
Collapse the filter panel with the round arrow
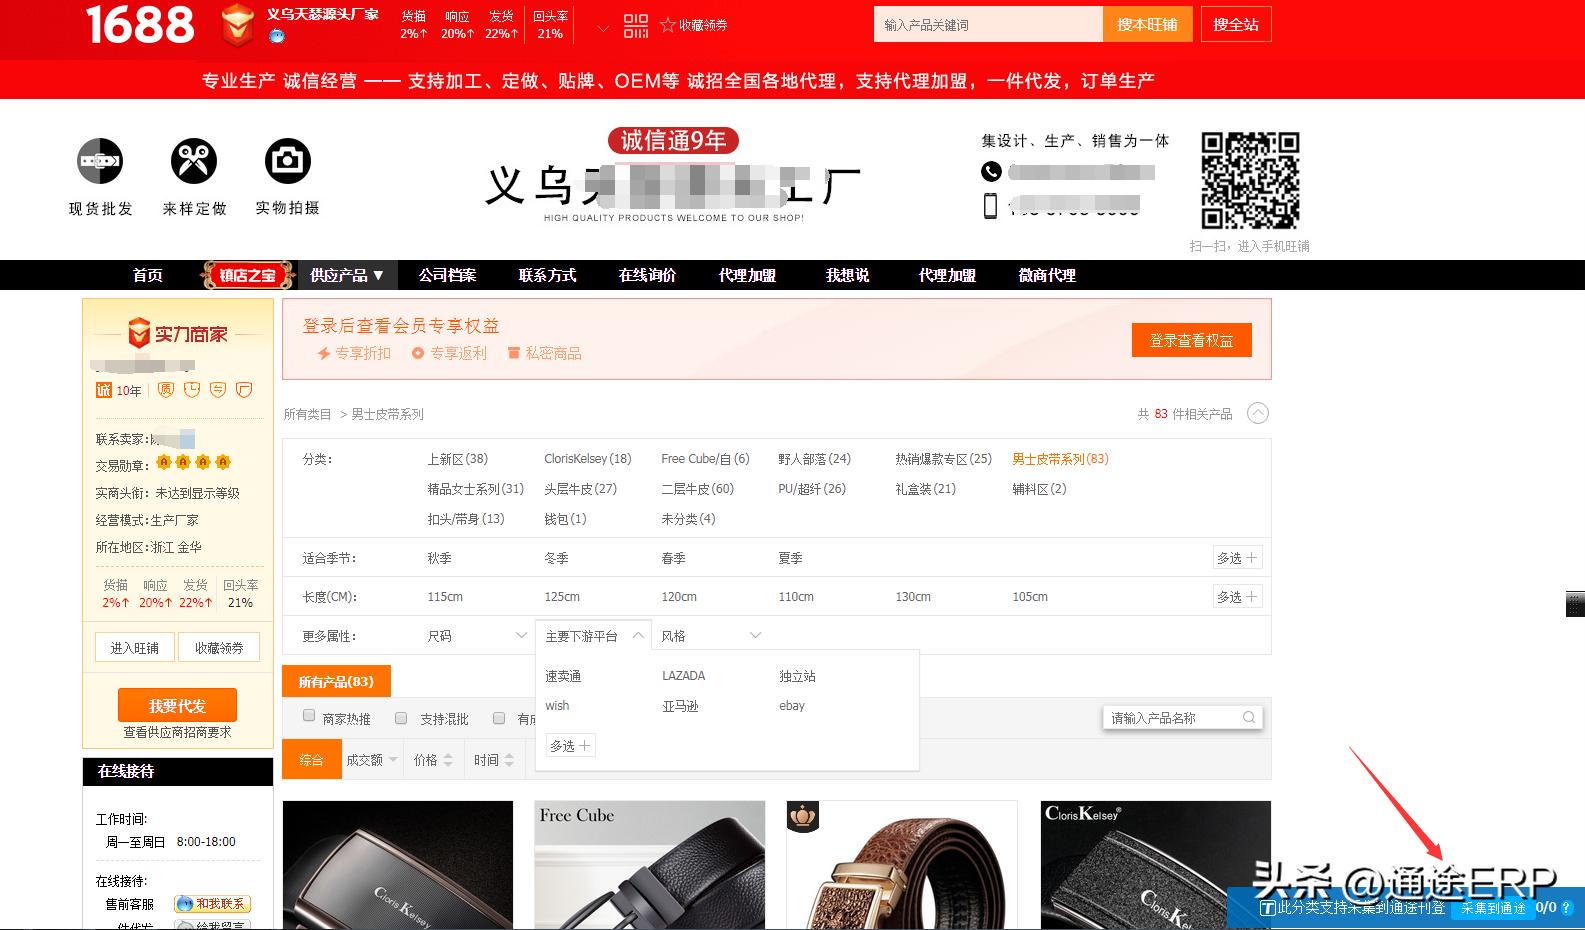coord(1258,413)
